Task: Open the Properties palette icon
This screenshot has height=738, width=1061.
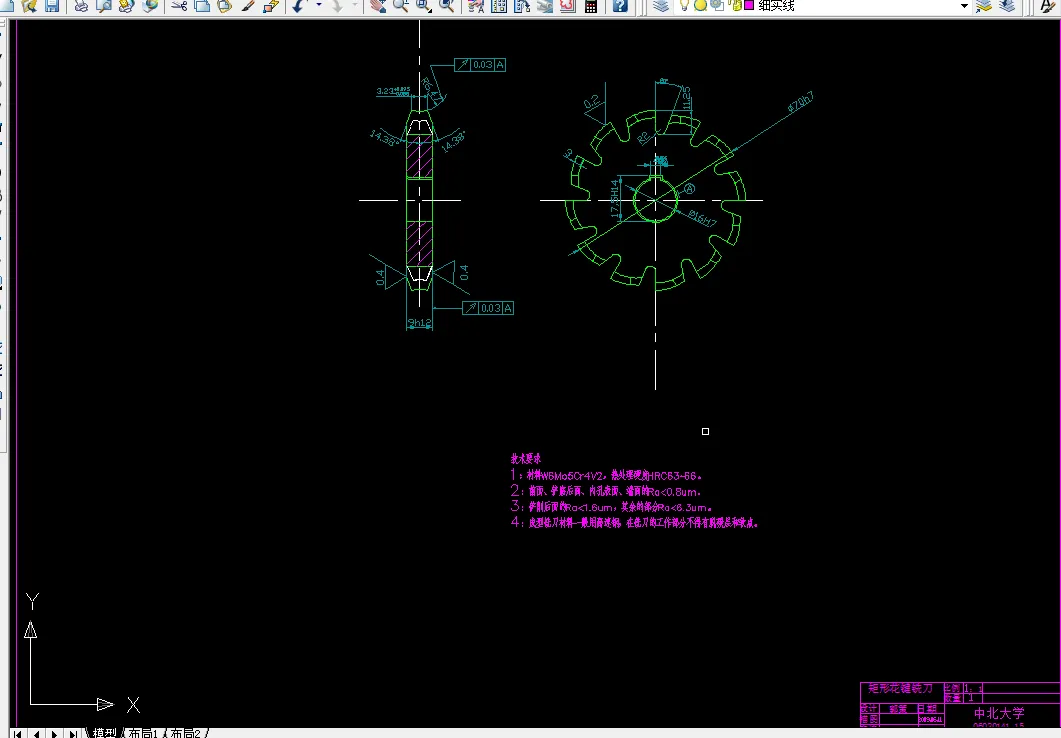Action: point(476,6)
